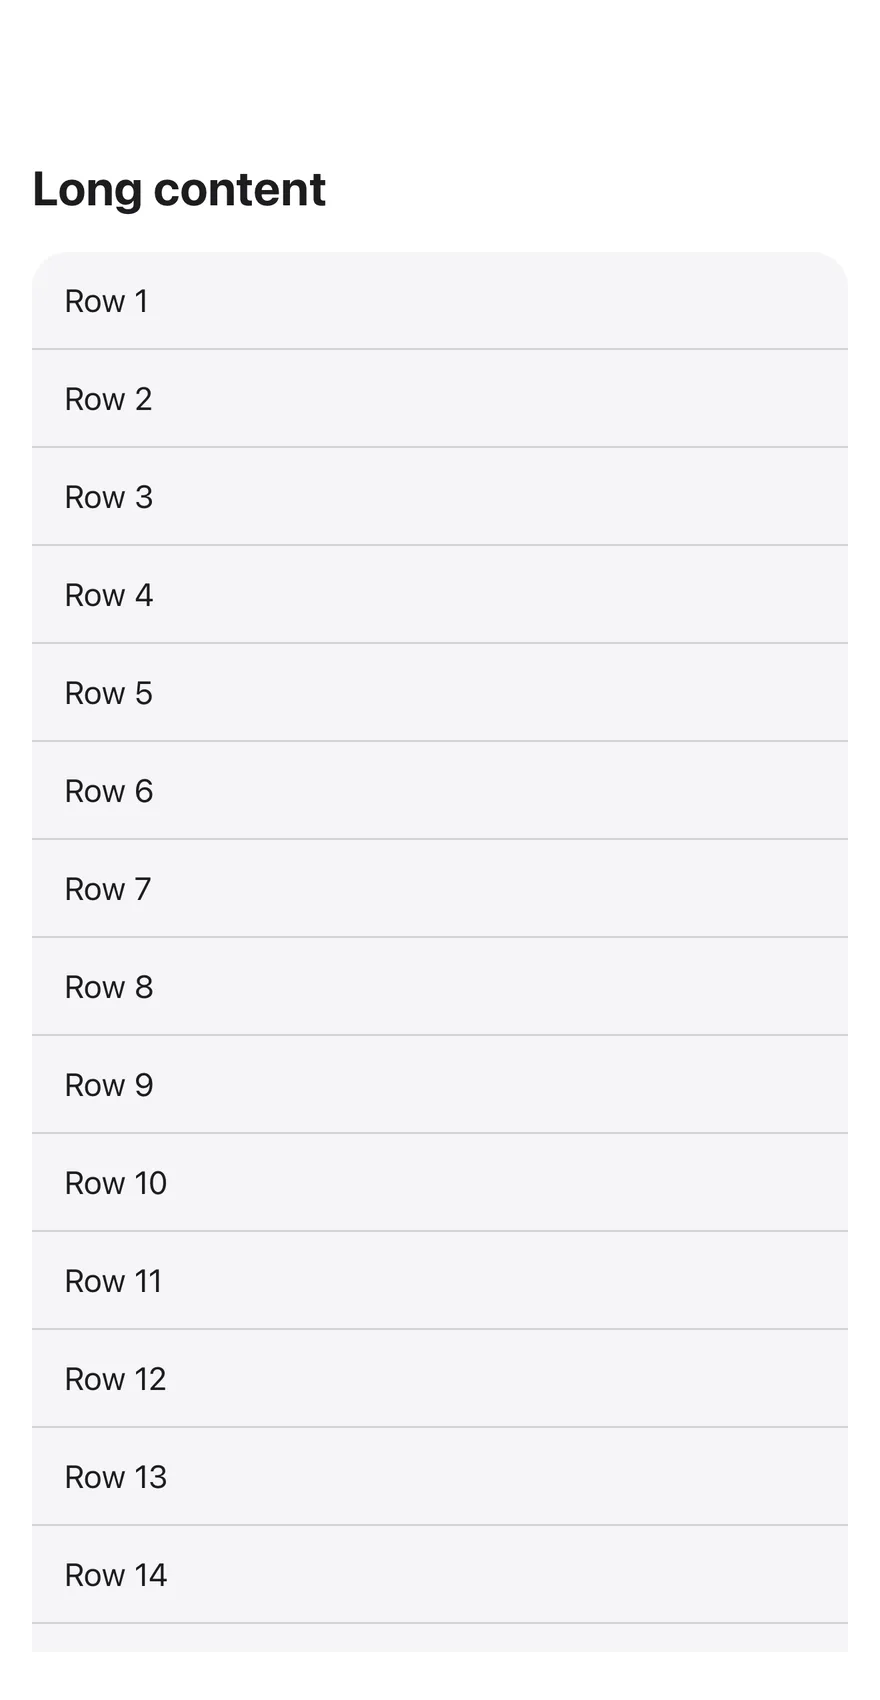The width and height of the screenshot is (880, 1700).
Task: Choose Row 3 from the list
Action: pos(440,497)
